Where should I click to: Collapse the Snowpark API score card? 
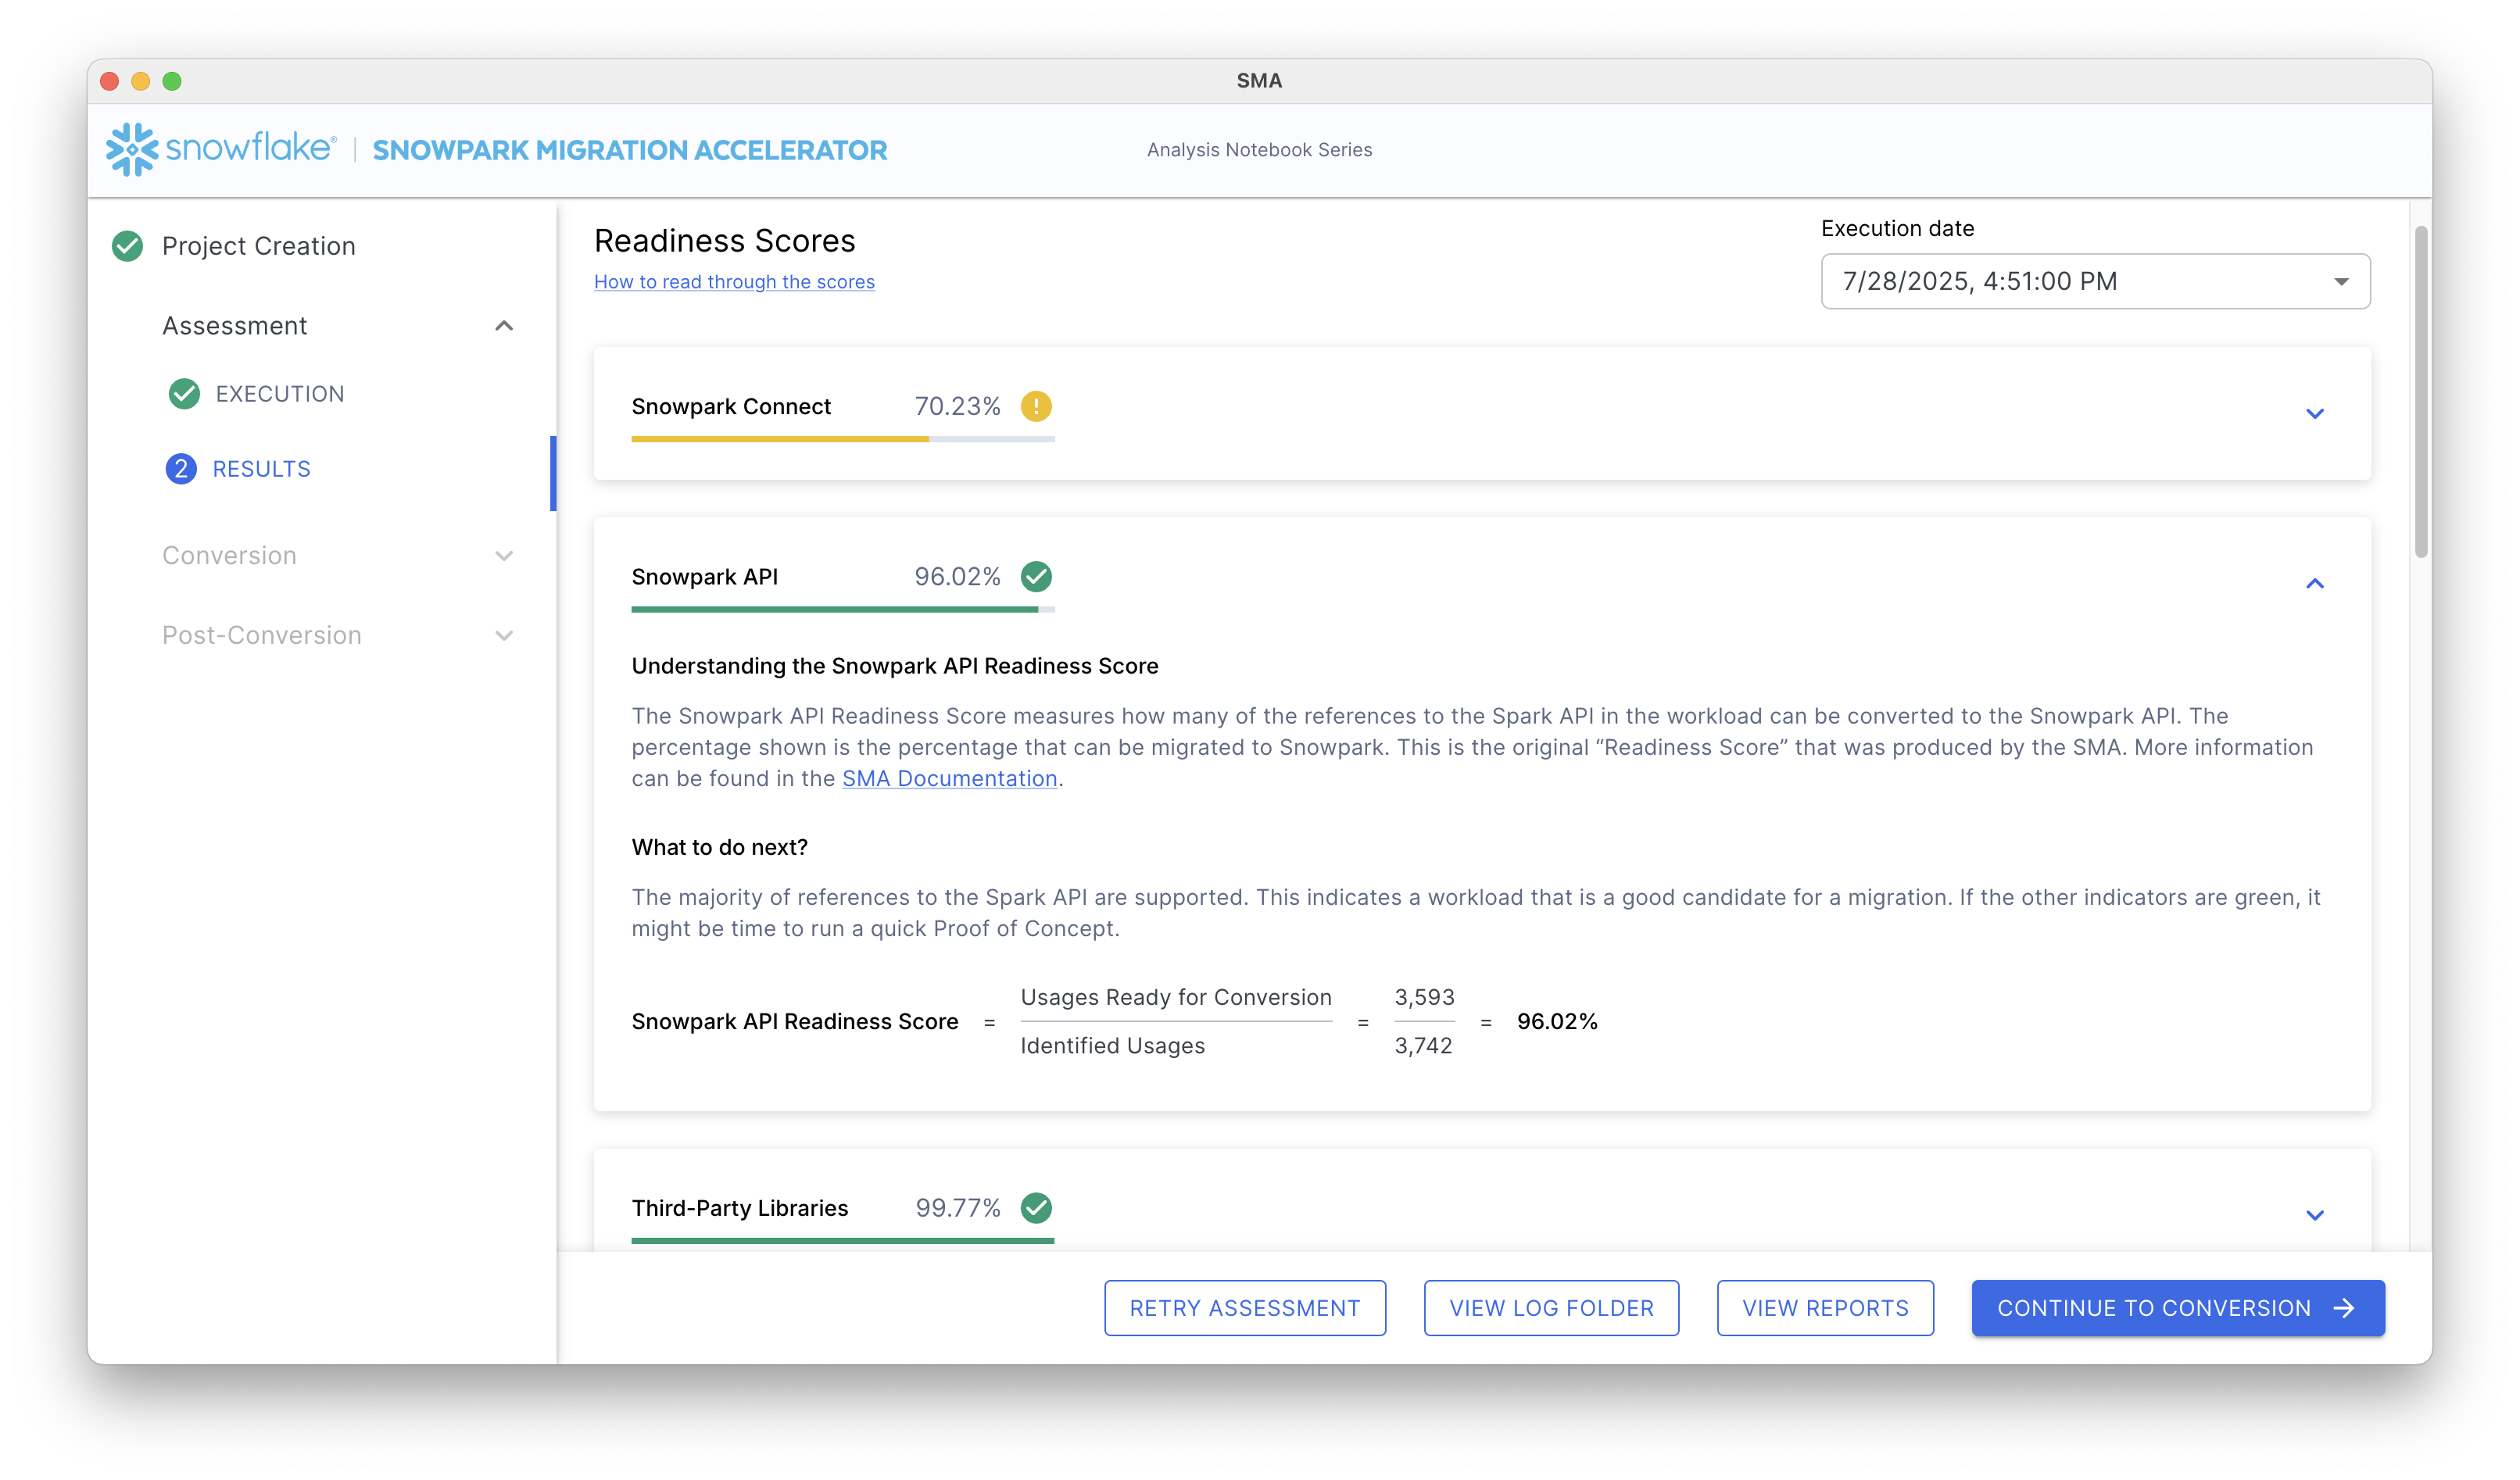[x=2315, y=583]
